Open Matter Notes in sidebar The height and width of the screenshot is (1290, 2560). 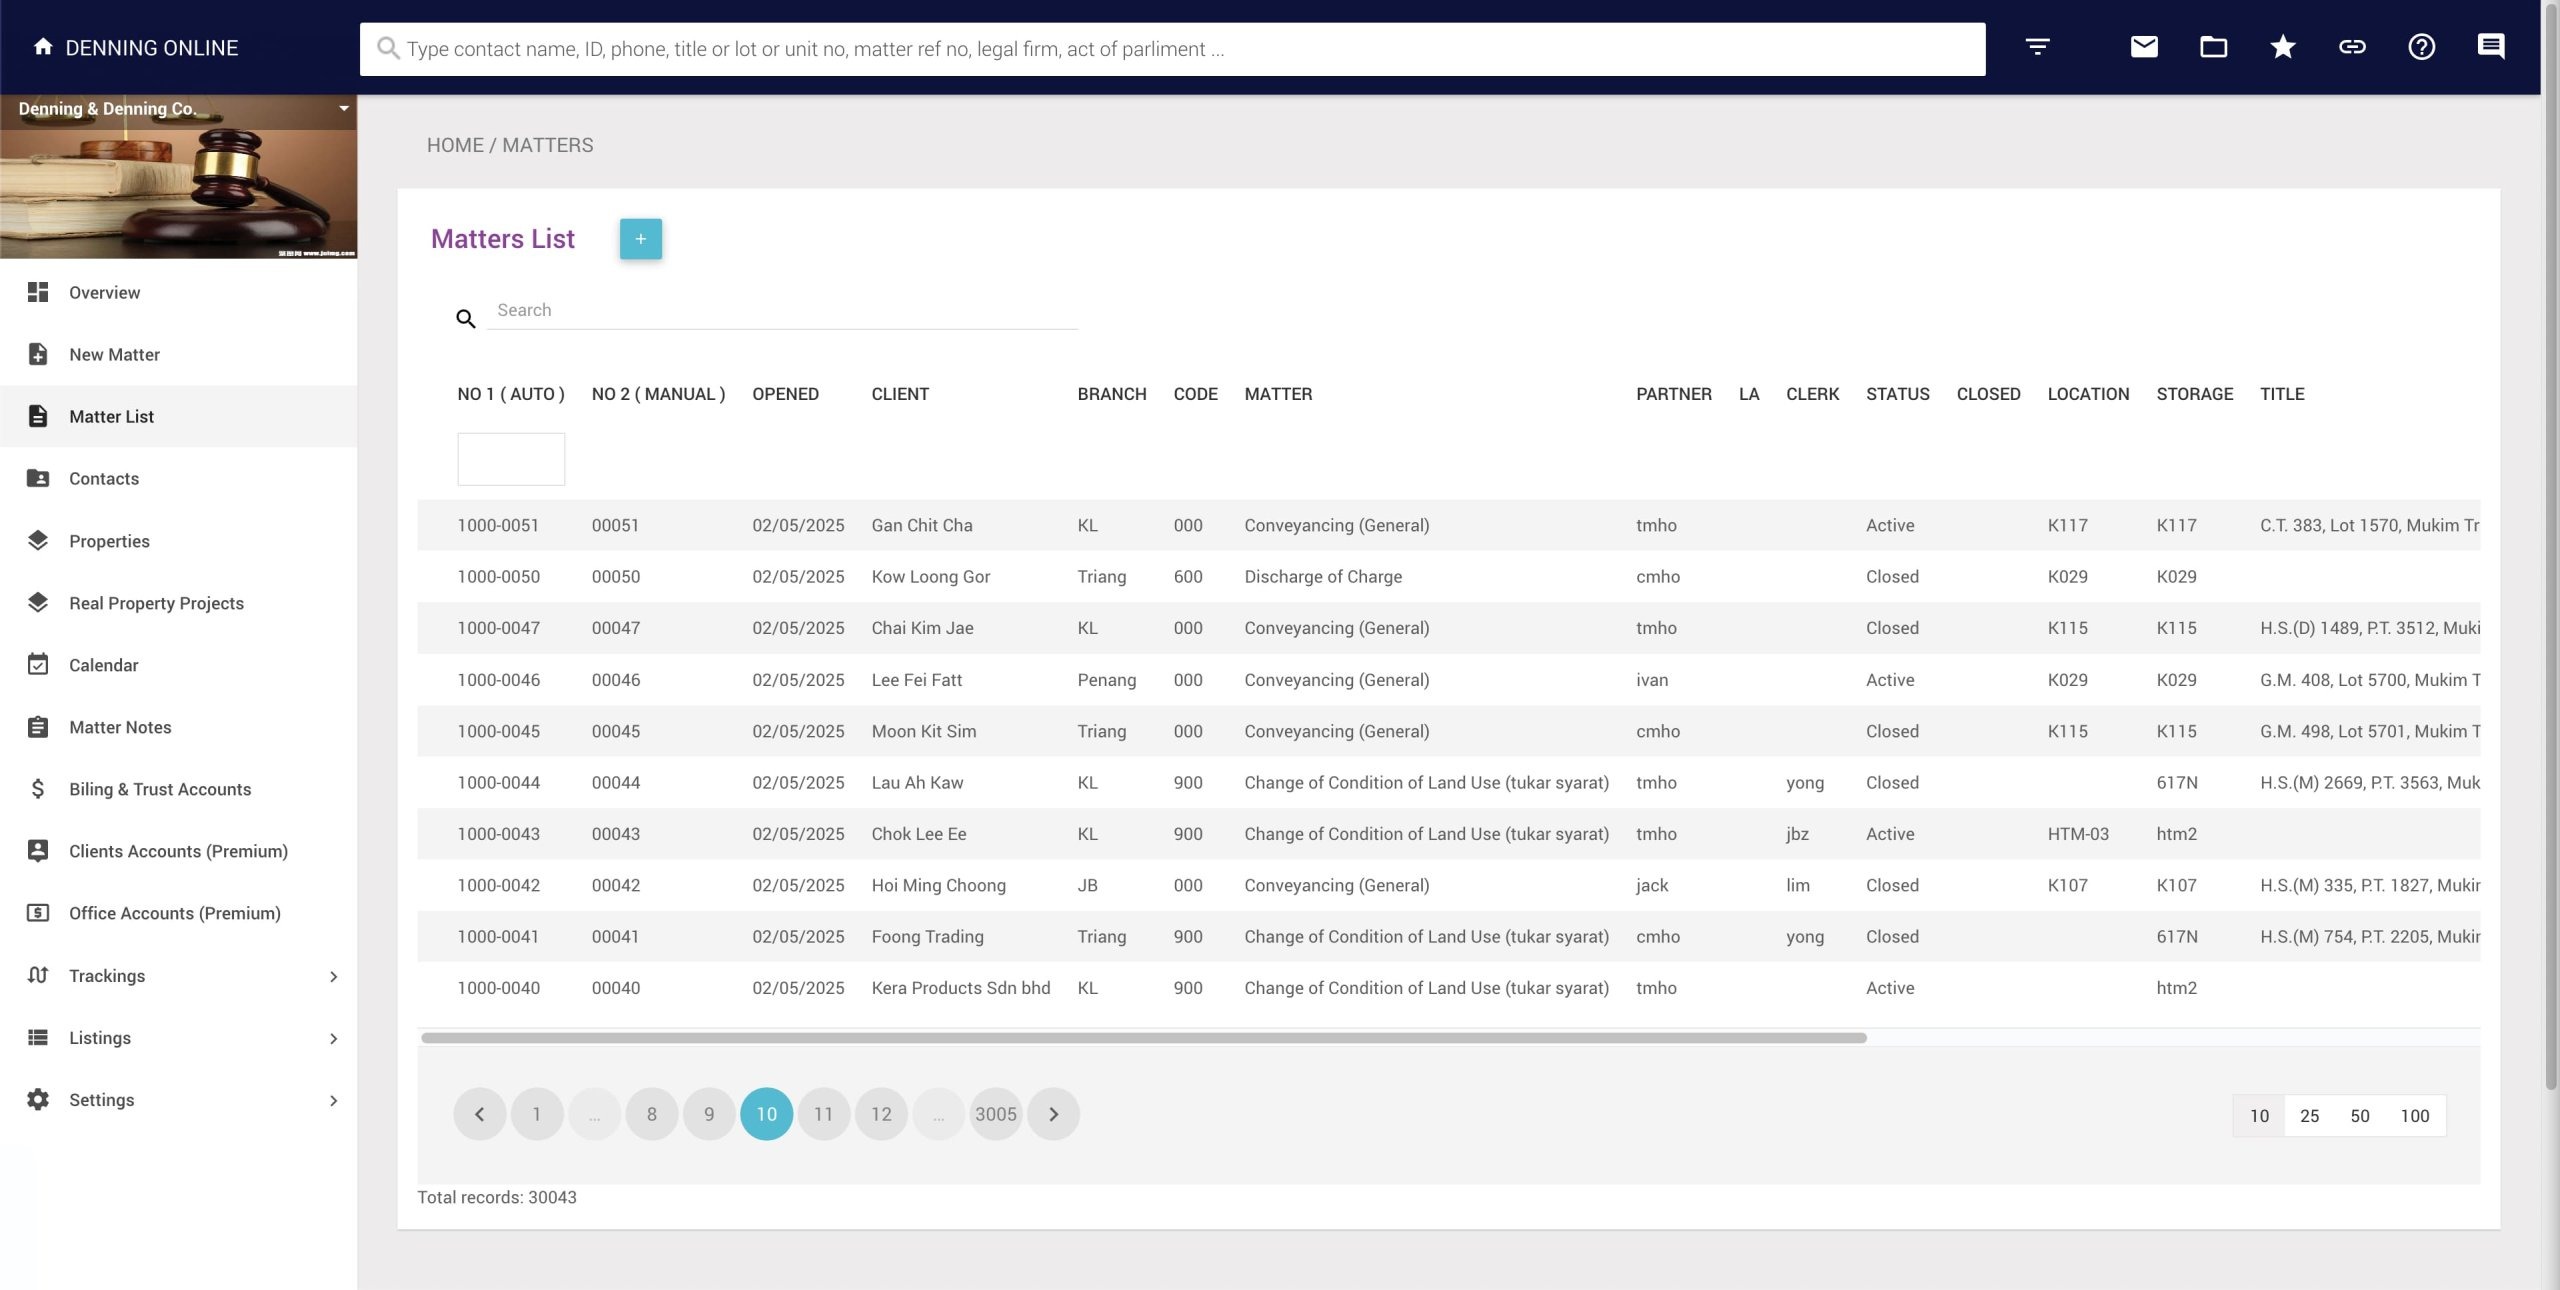pyautogui.click(x=120, y=727)
